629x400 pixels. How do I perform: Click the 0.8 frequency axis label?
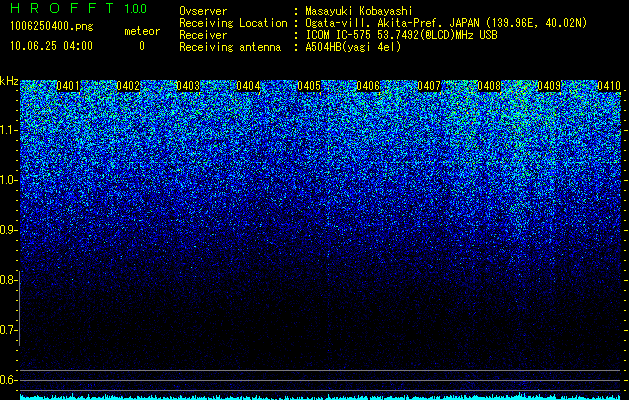coord(8,280)
